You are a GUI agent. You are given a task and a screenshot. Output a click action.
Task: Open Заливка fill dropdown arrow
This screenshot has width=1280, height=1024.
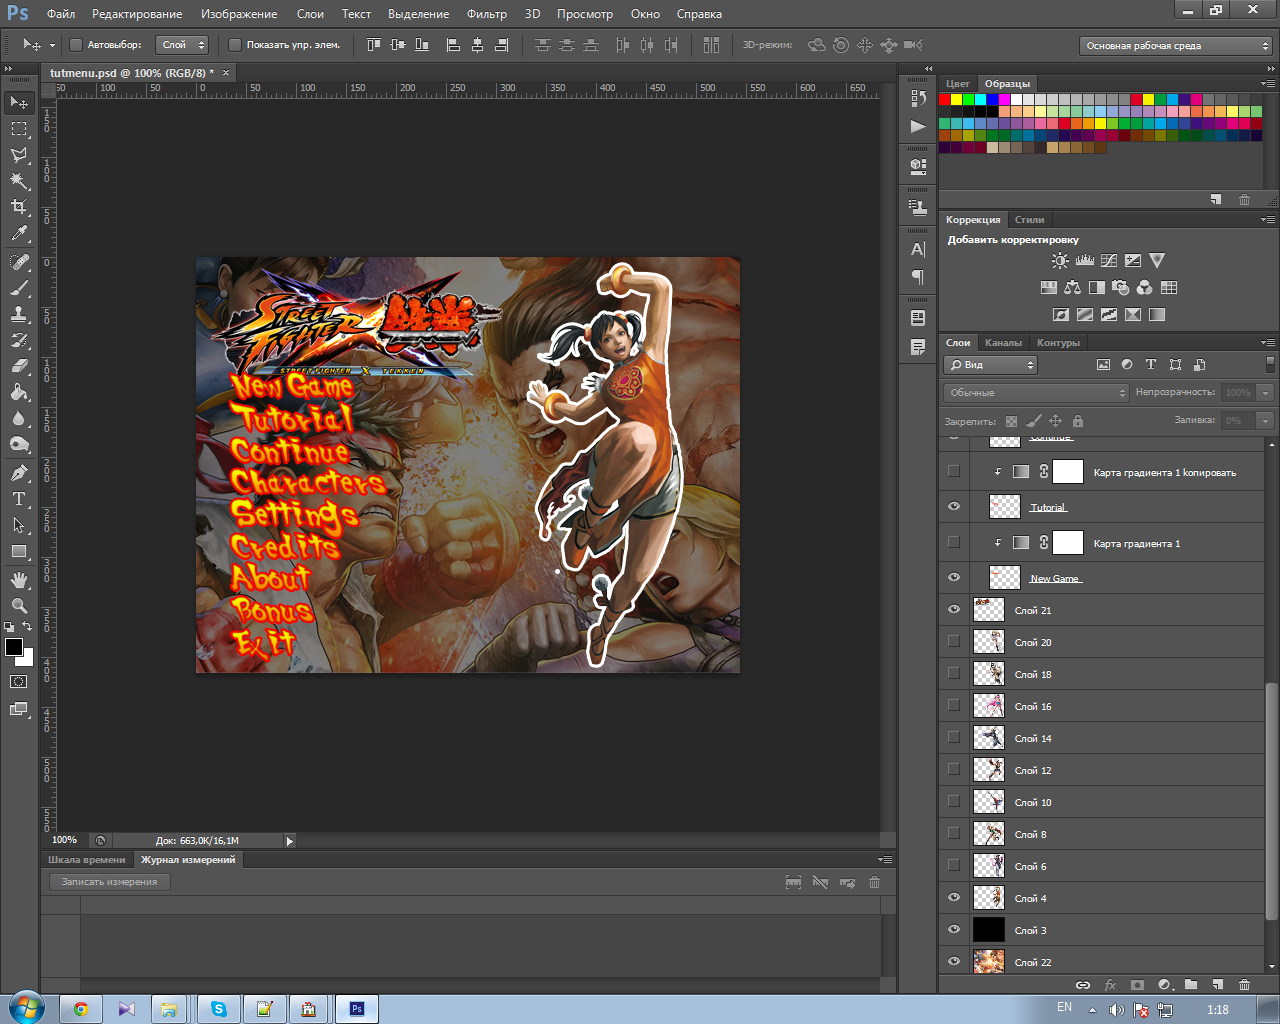point(1266,420)
